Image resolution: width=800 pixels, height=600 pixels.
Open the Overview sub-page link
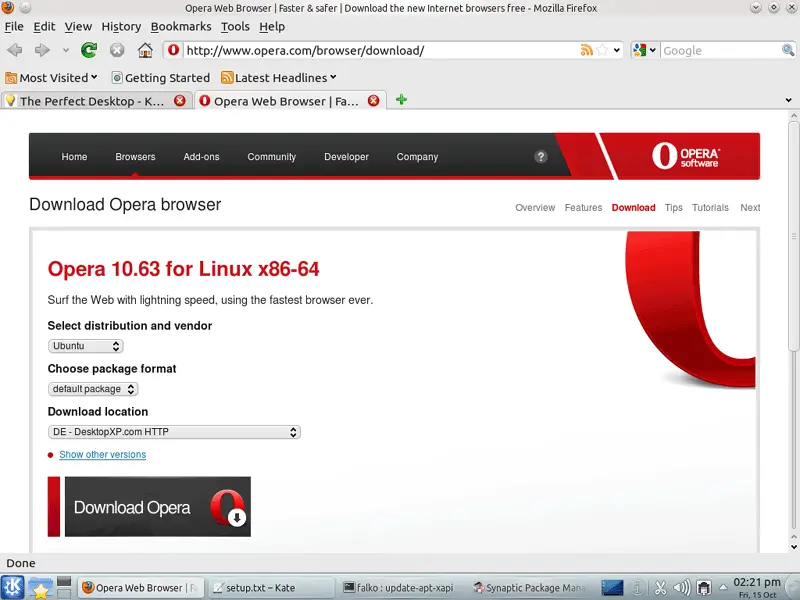(x=535, y=208)
